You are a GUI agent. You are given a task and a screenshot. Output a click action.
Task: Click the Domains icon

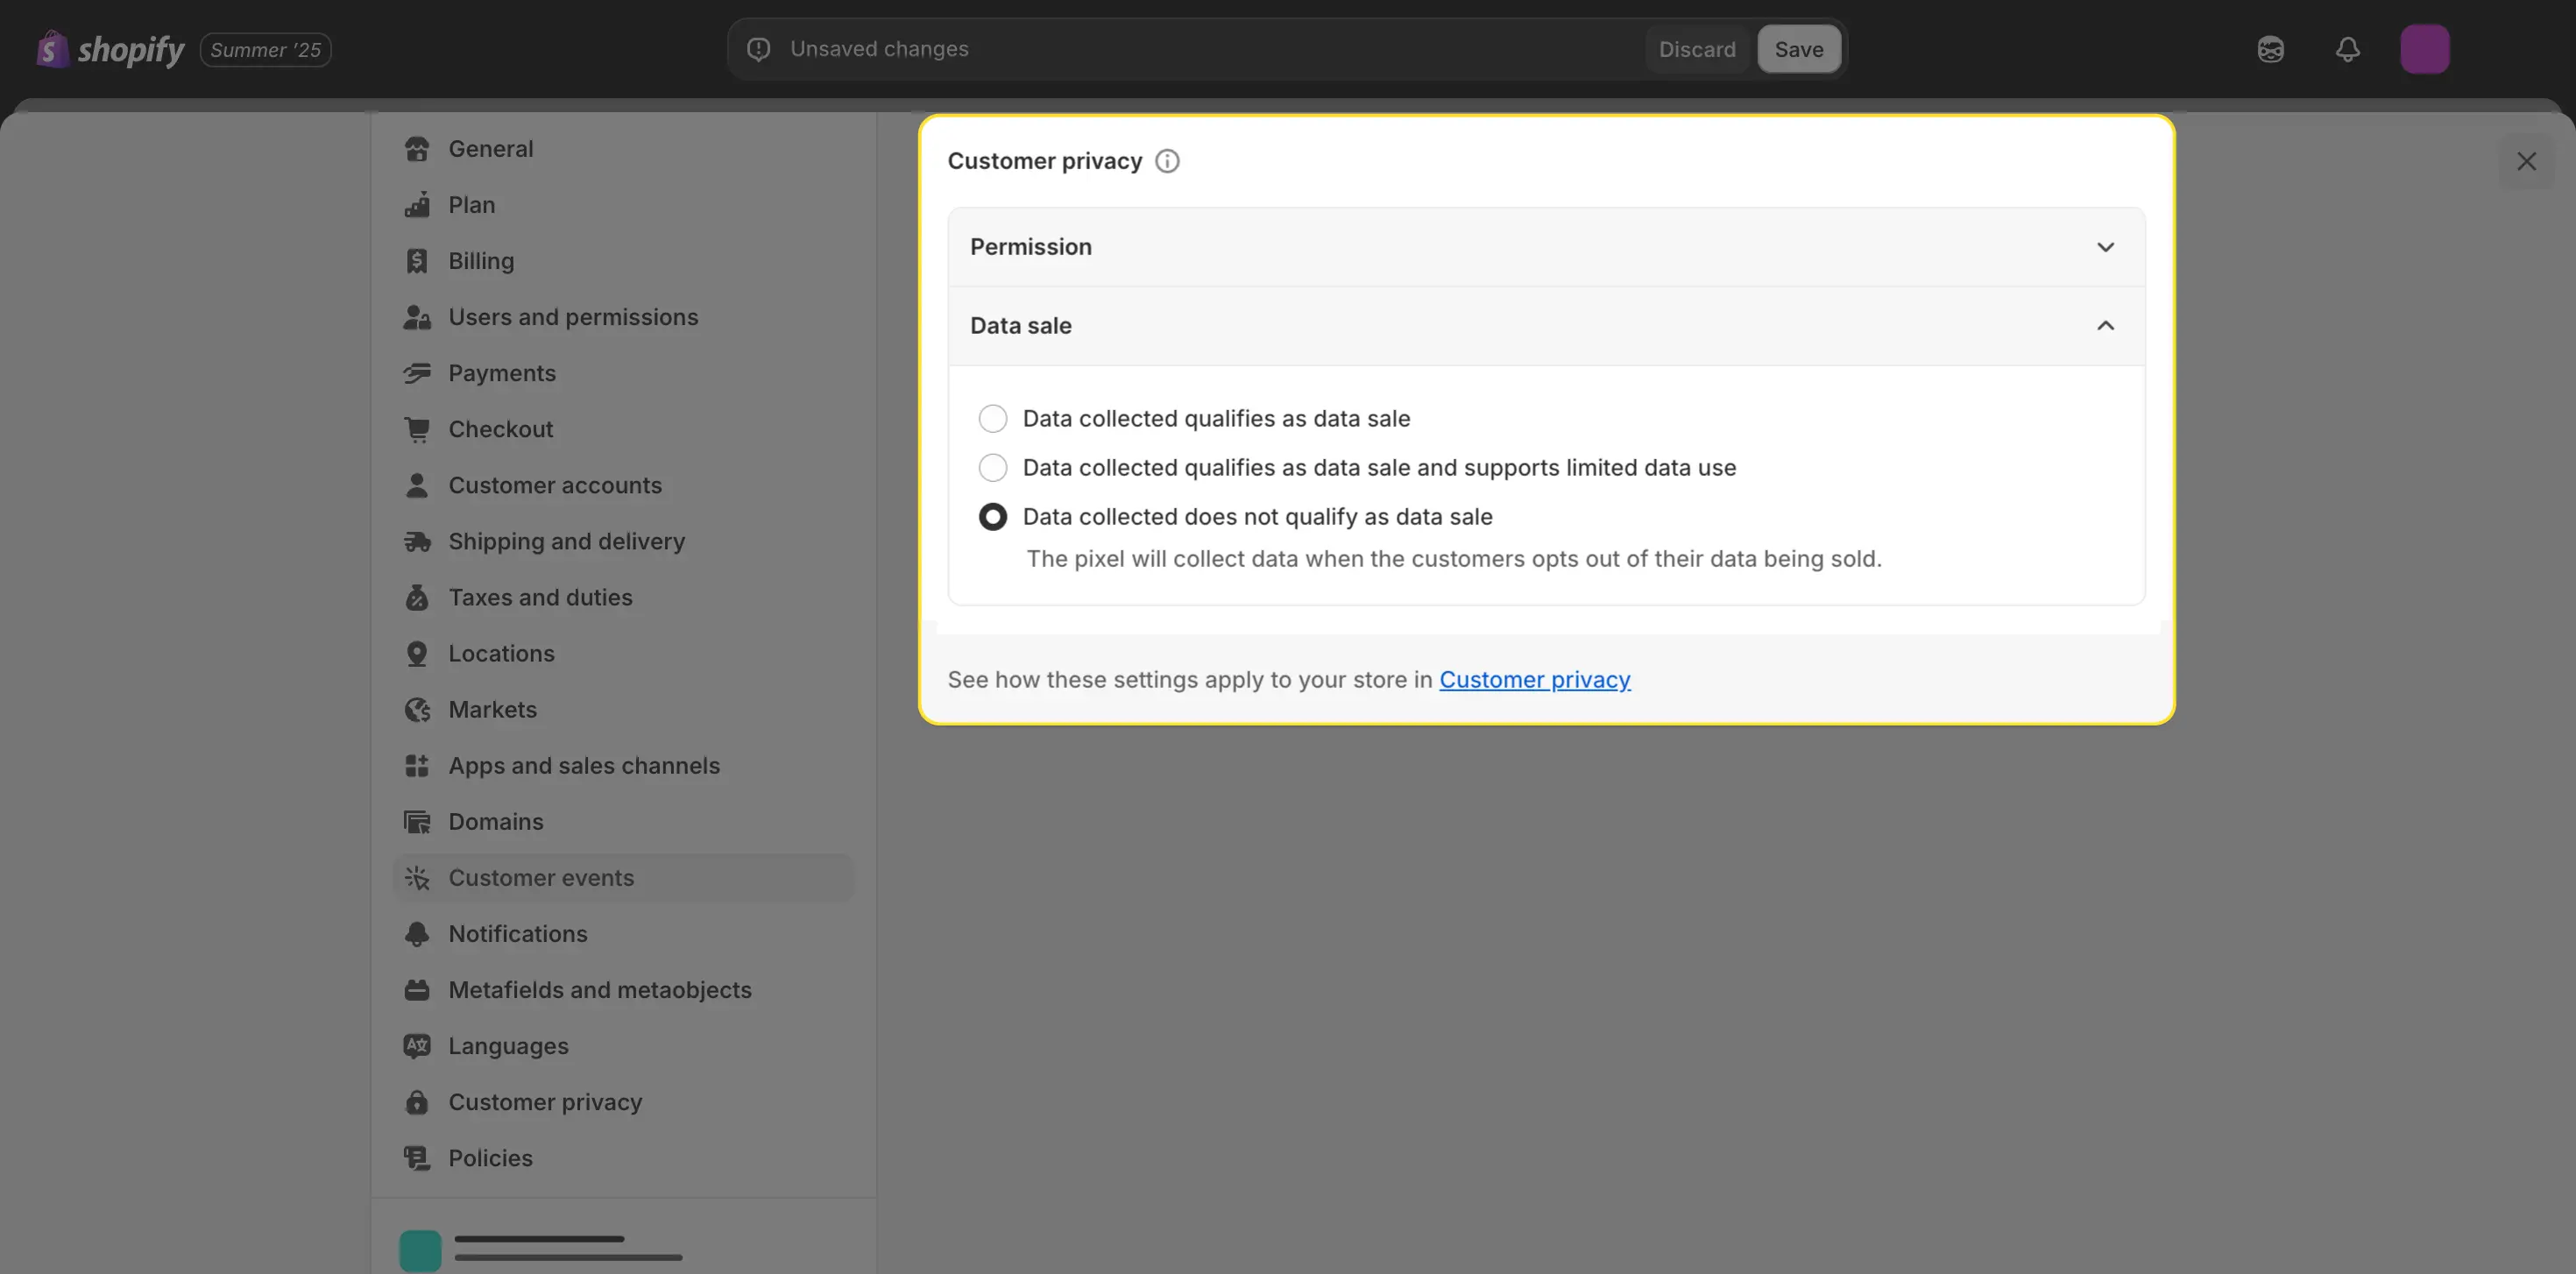pos(417,821)
